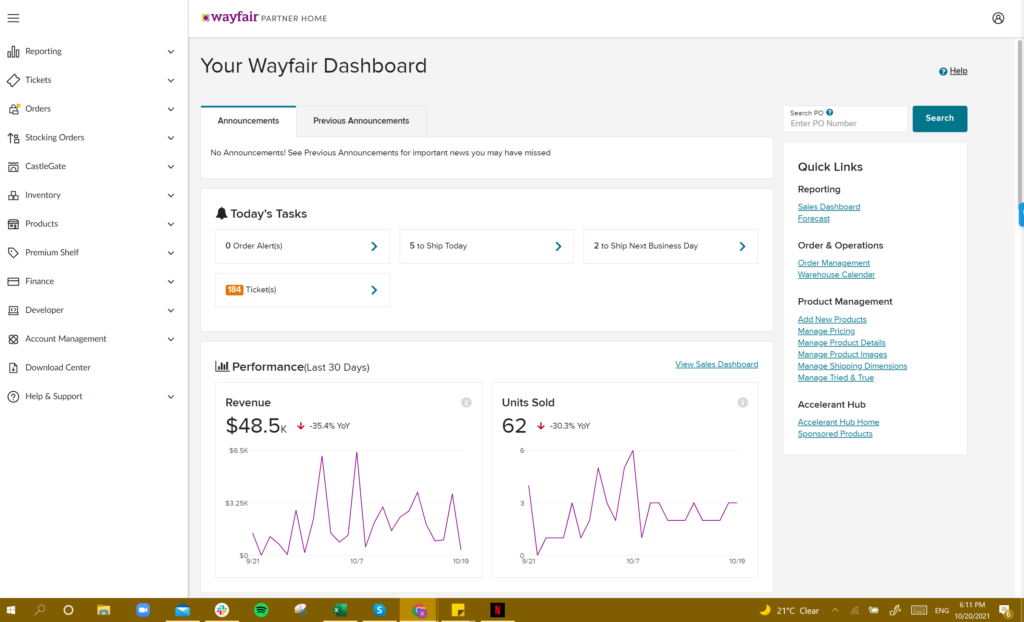Screen dimensions: 1024x622
Task: Open the hamburger menu icon
Action: pos(13,18)
